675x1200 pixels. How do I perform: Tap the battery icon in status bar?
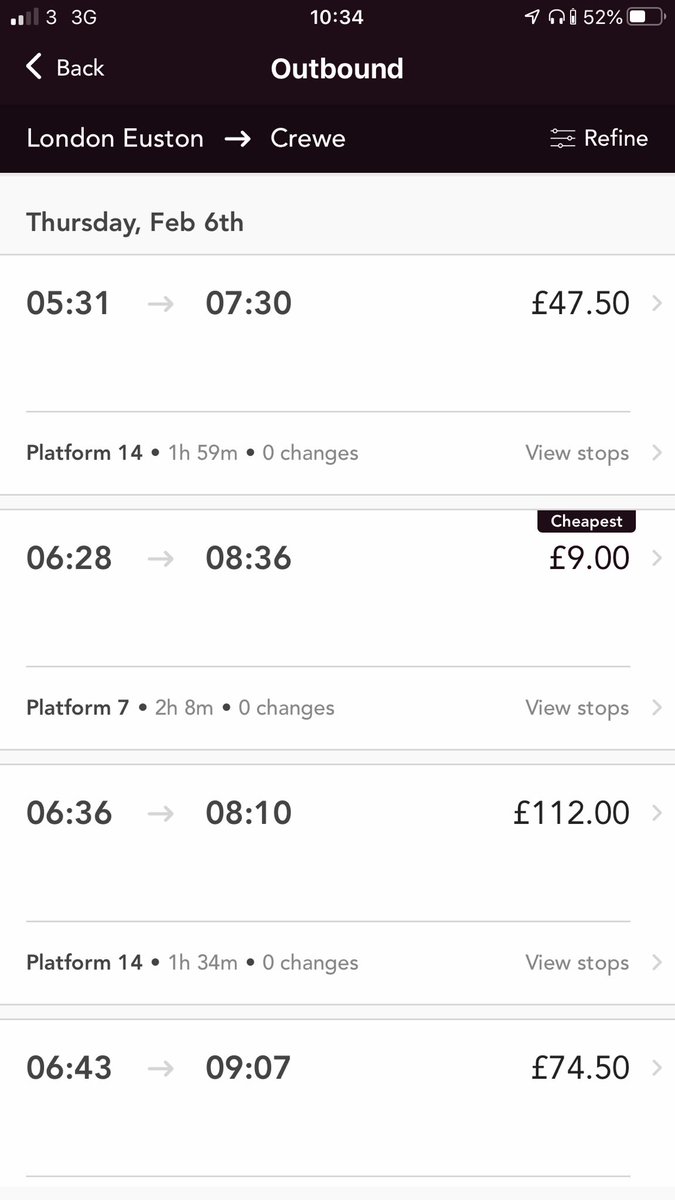tap(645, 17)
